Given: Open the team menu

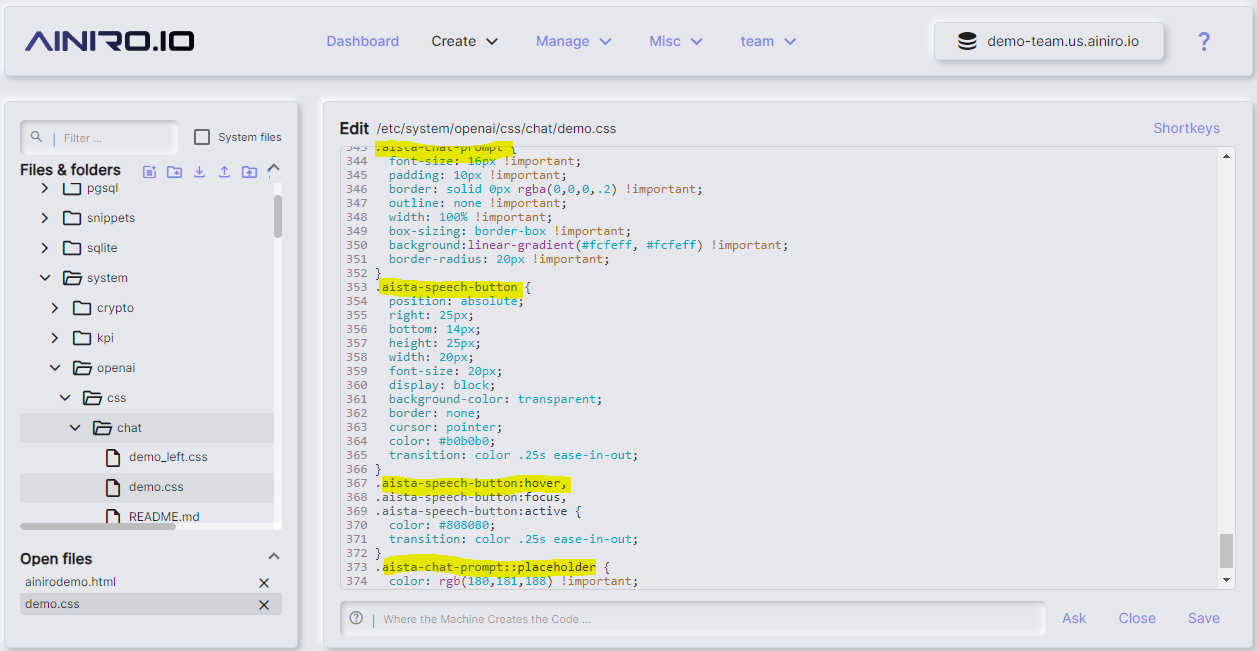Looking at the screenshot, I should tap(769, 41).
